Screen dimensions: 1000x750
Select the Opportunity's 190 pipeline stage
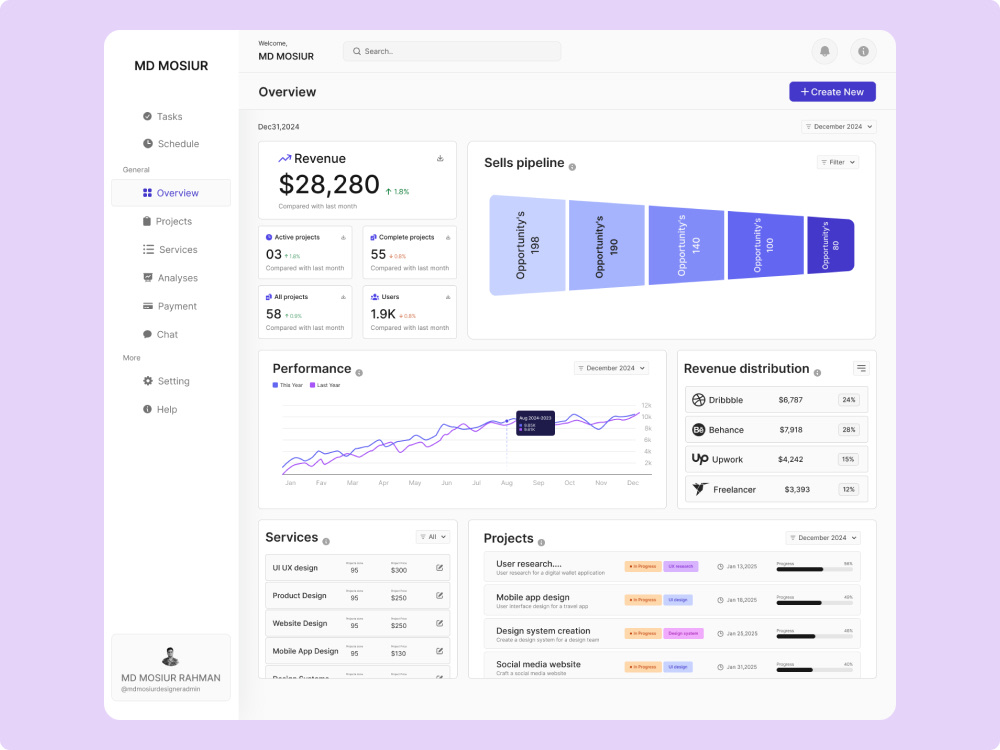tap(607, 246)
